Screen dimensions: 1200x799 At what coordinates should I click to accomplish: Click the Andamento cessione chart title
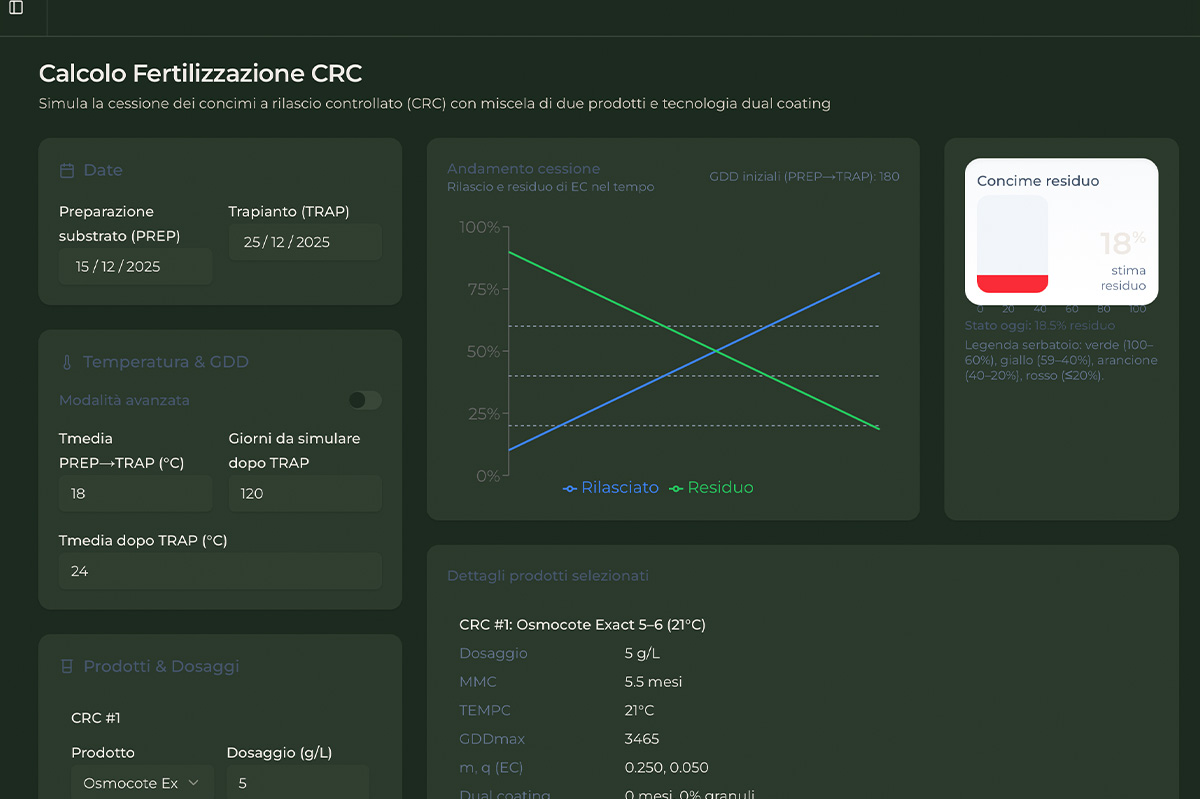click(523, 169)
